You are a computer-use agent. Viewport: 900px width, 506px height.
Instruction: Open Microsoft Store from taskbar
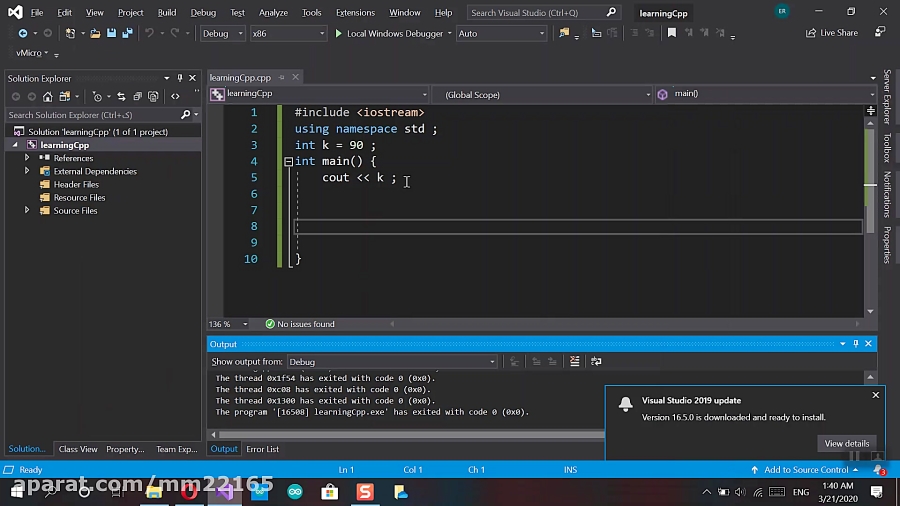330,492
